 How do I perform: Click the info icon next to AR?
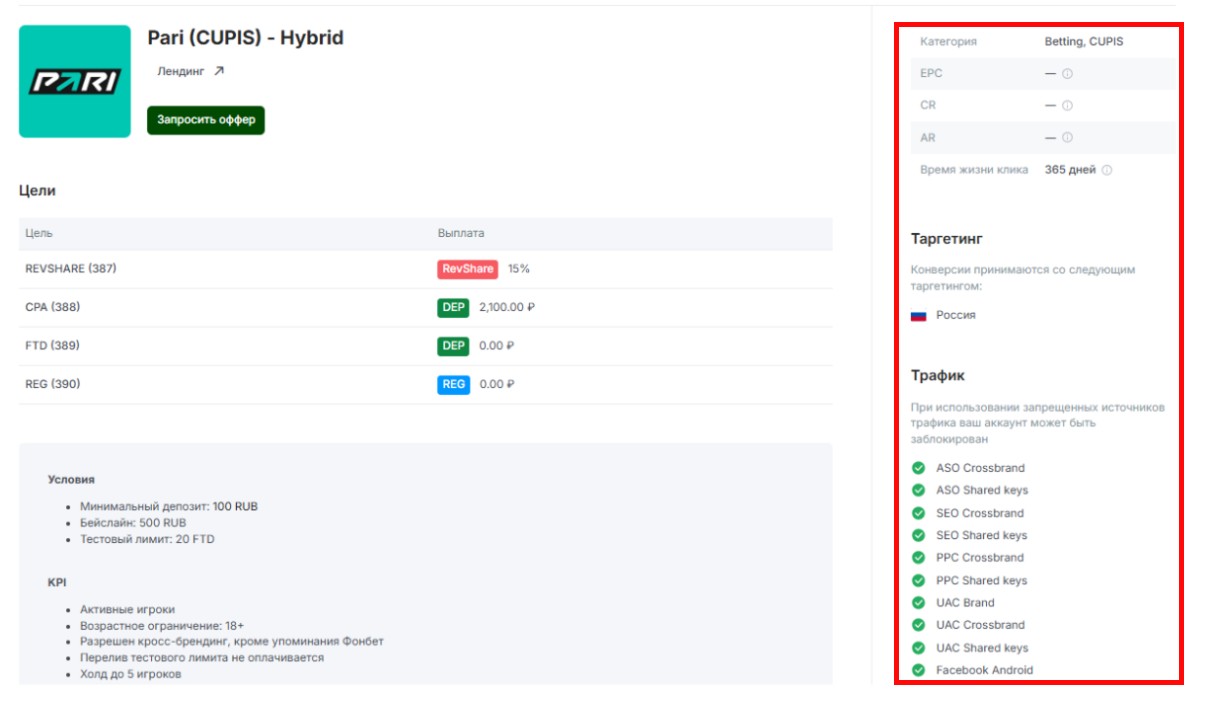[1067, 138]
